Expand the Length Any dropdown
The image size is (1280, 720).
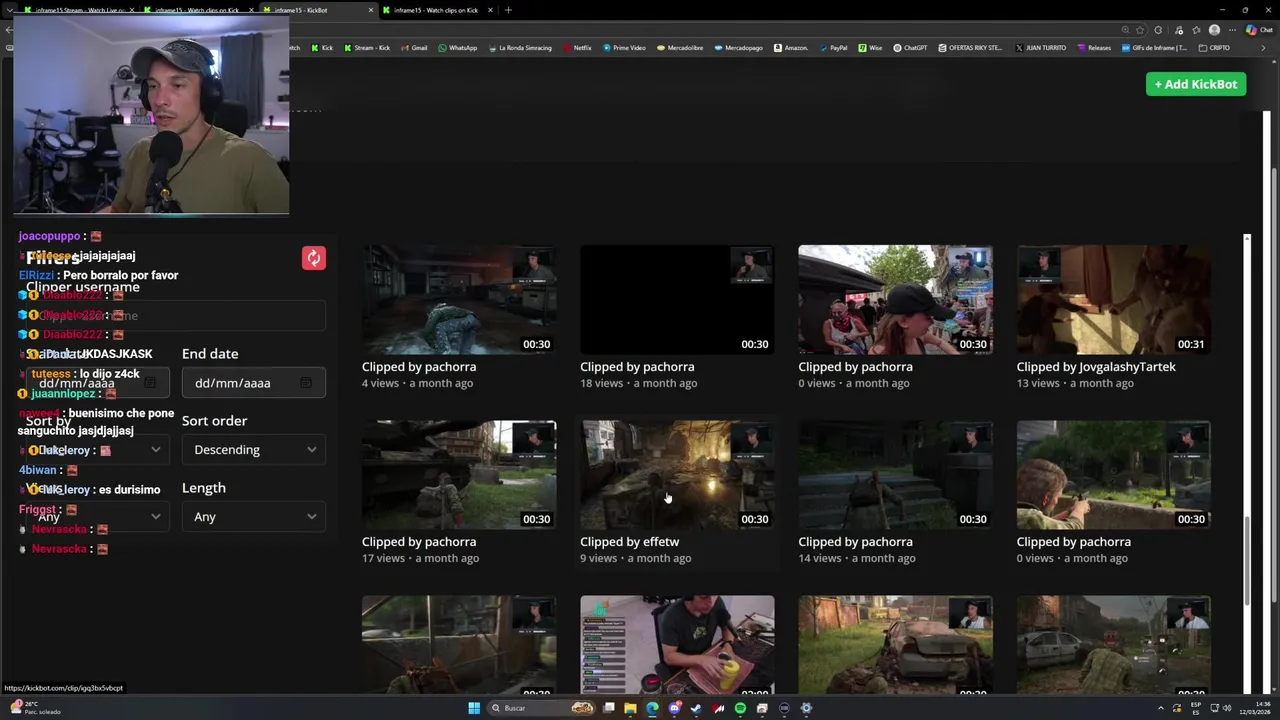(254, 517)
